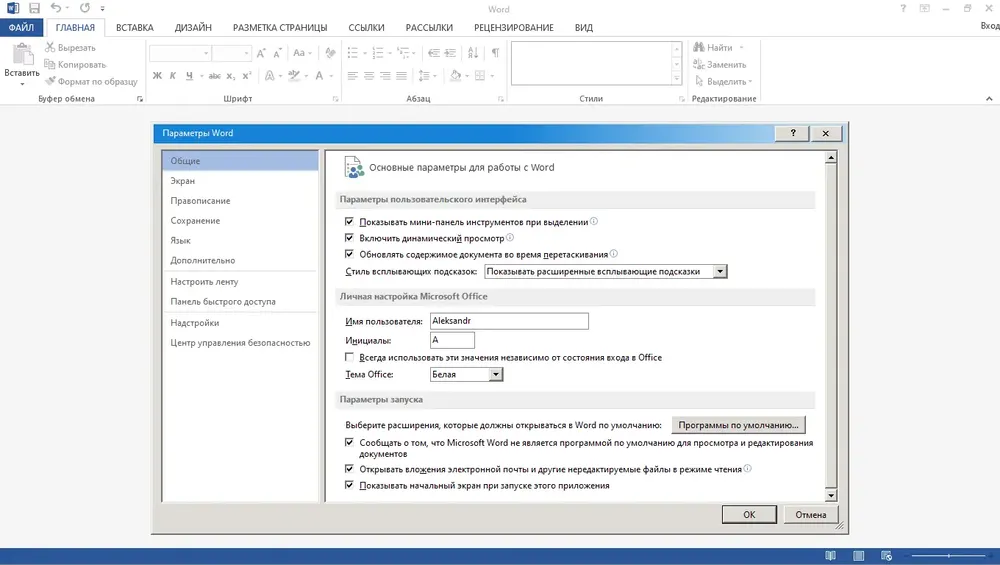The image size is (1000, 565).
Task: Toggle the show paragraph marks (¶) icon
Action: (496, 53)
